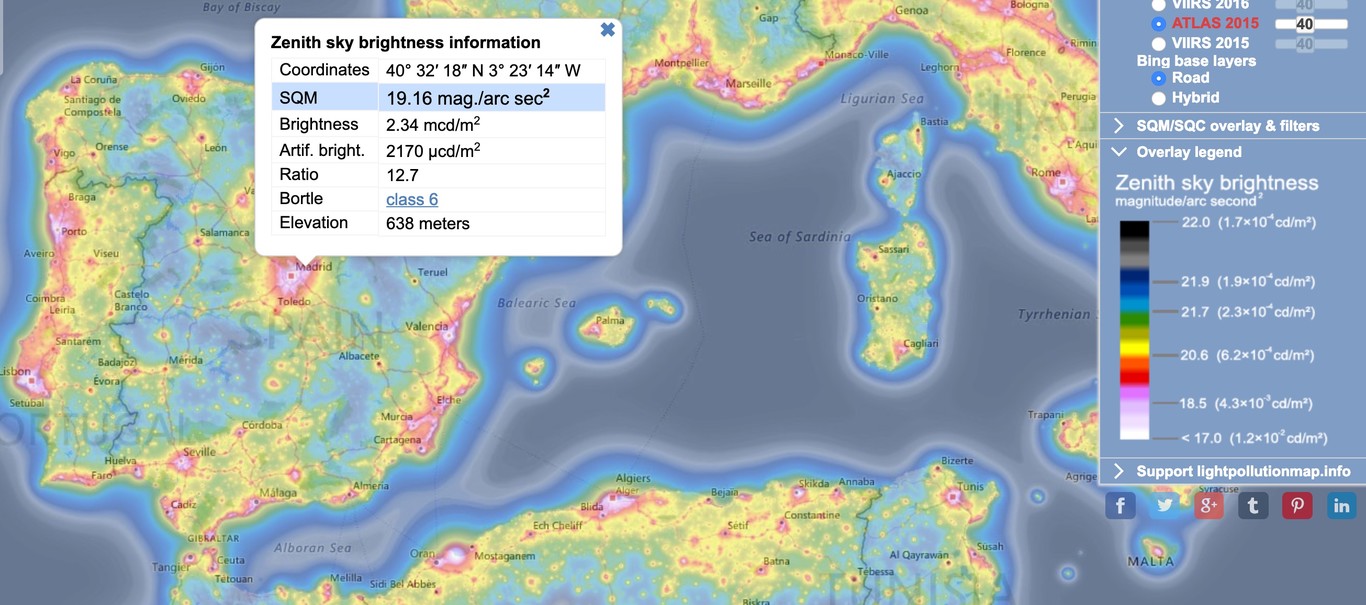Share on Facebook
Image resolution: width=1366 pixels, height=605 pixels.
1120,505
